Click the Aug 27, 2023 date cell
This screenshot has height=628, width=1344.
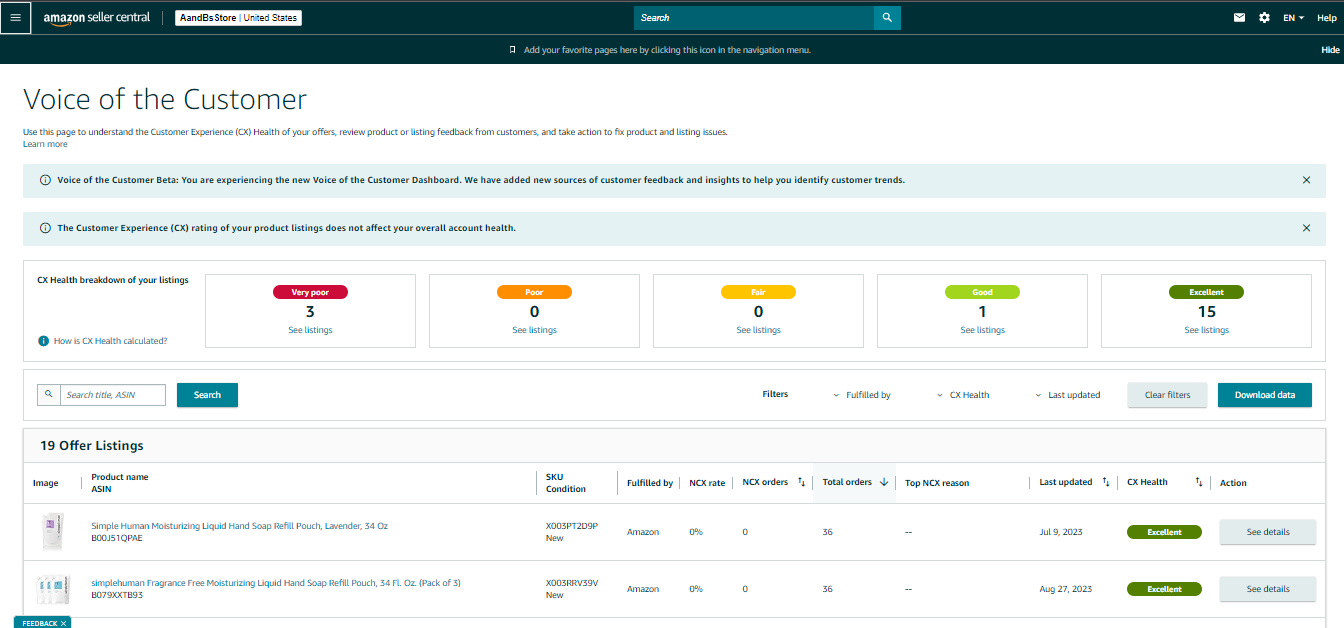coord(1065,589)
